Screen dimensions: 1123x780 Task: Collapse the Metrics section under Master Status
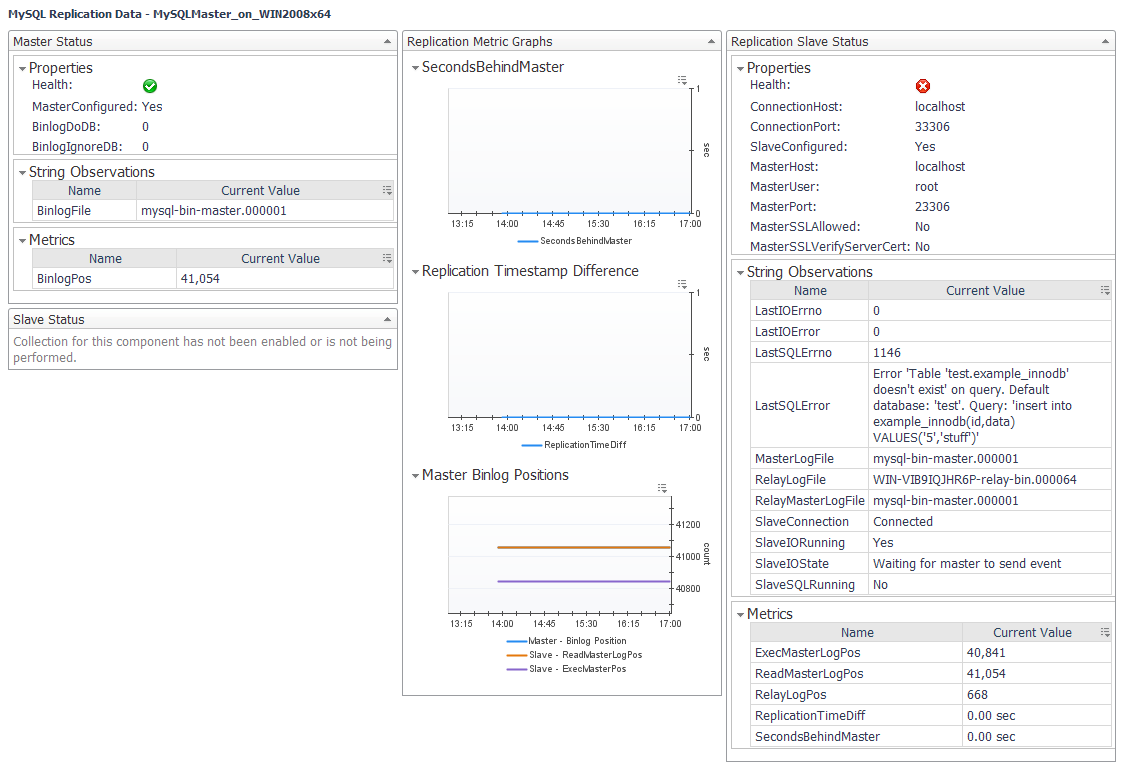pos(22,241)
